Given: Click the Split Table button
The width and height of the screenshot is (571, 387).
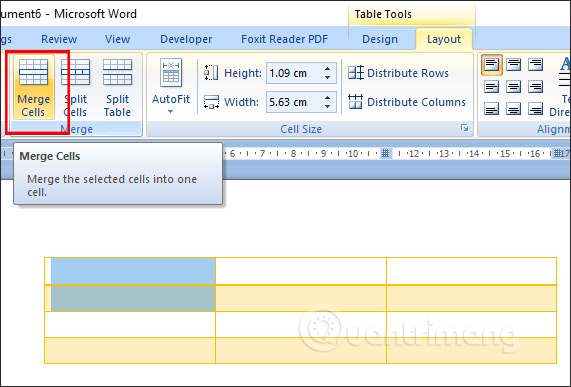Looking at the screenshot, I should pyautogui.click(x=117, y=87).
